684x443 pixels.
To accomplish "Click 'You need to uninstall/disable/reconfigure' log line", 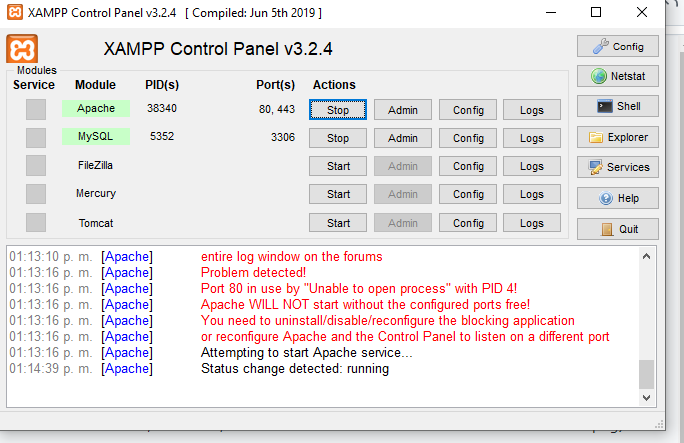I will 388,321.
